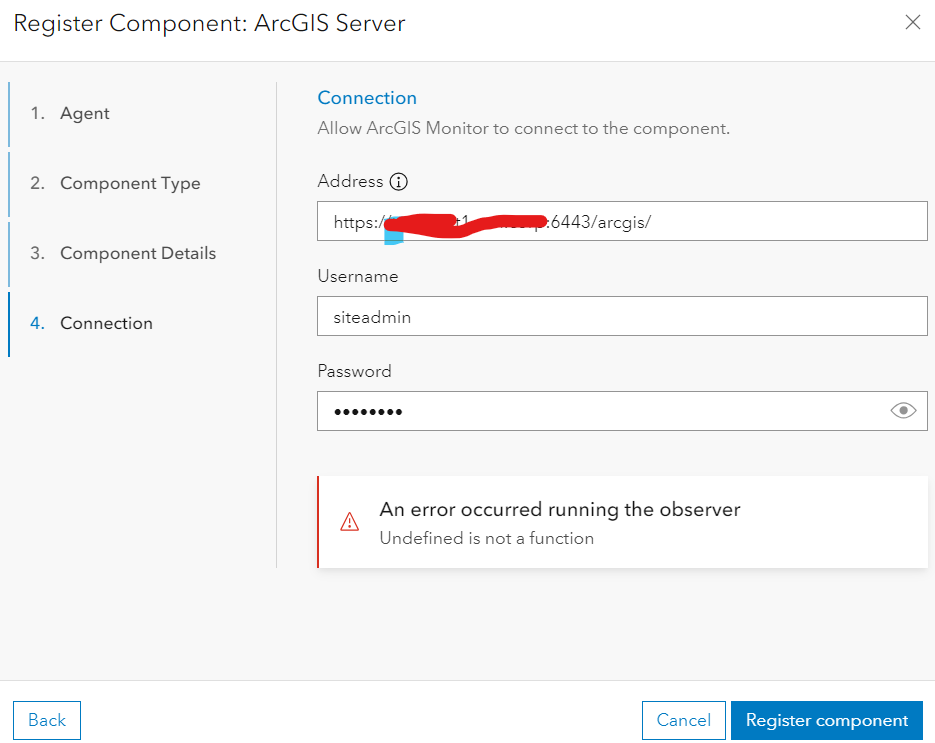The width and height of the screenshot is (935, 743).
Task: Click the Cancel button
Action: point(683,720)
